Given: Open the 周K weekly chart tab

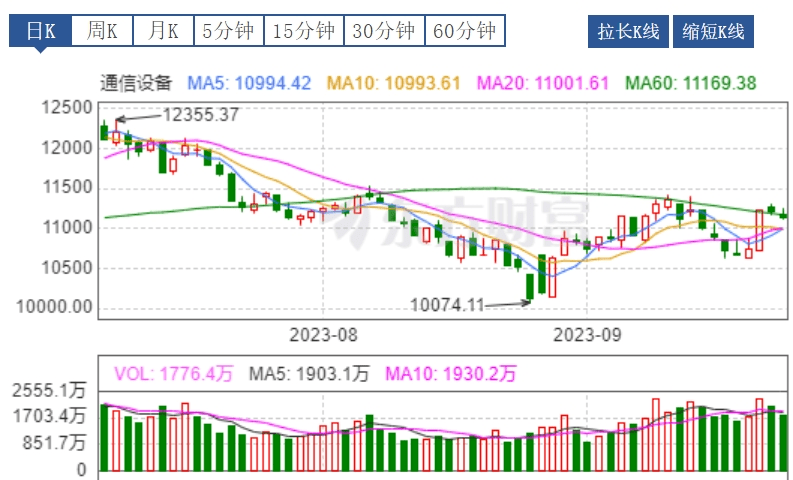Looking at the screenshot, I should coord(102,31).
